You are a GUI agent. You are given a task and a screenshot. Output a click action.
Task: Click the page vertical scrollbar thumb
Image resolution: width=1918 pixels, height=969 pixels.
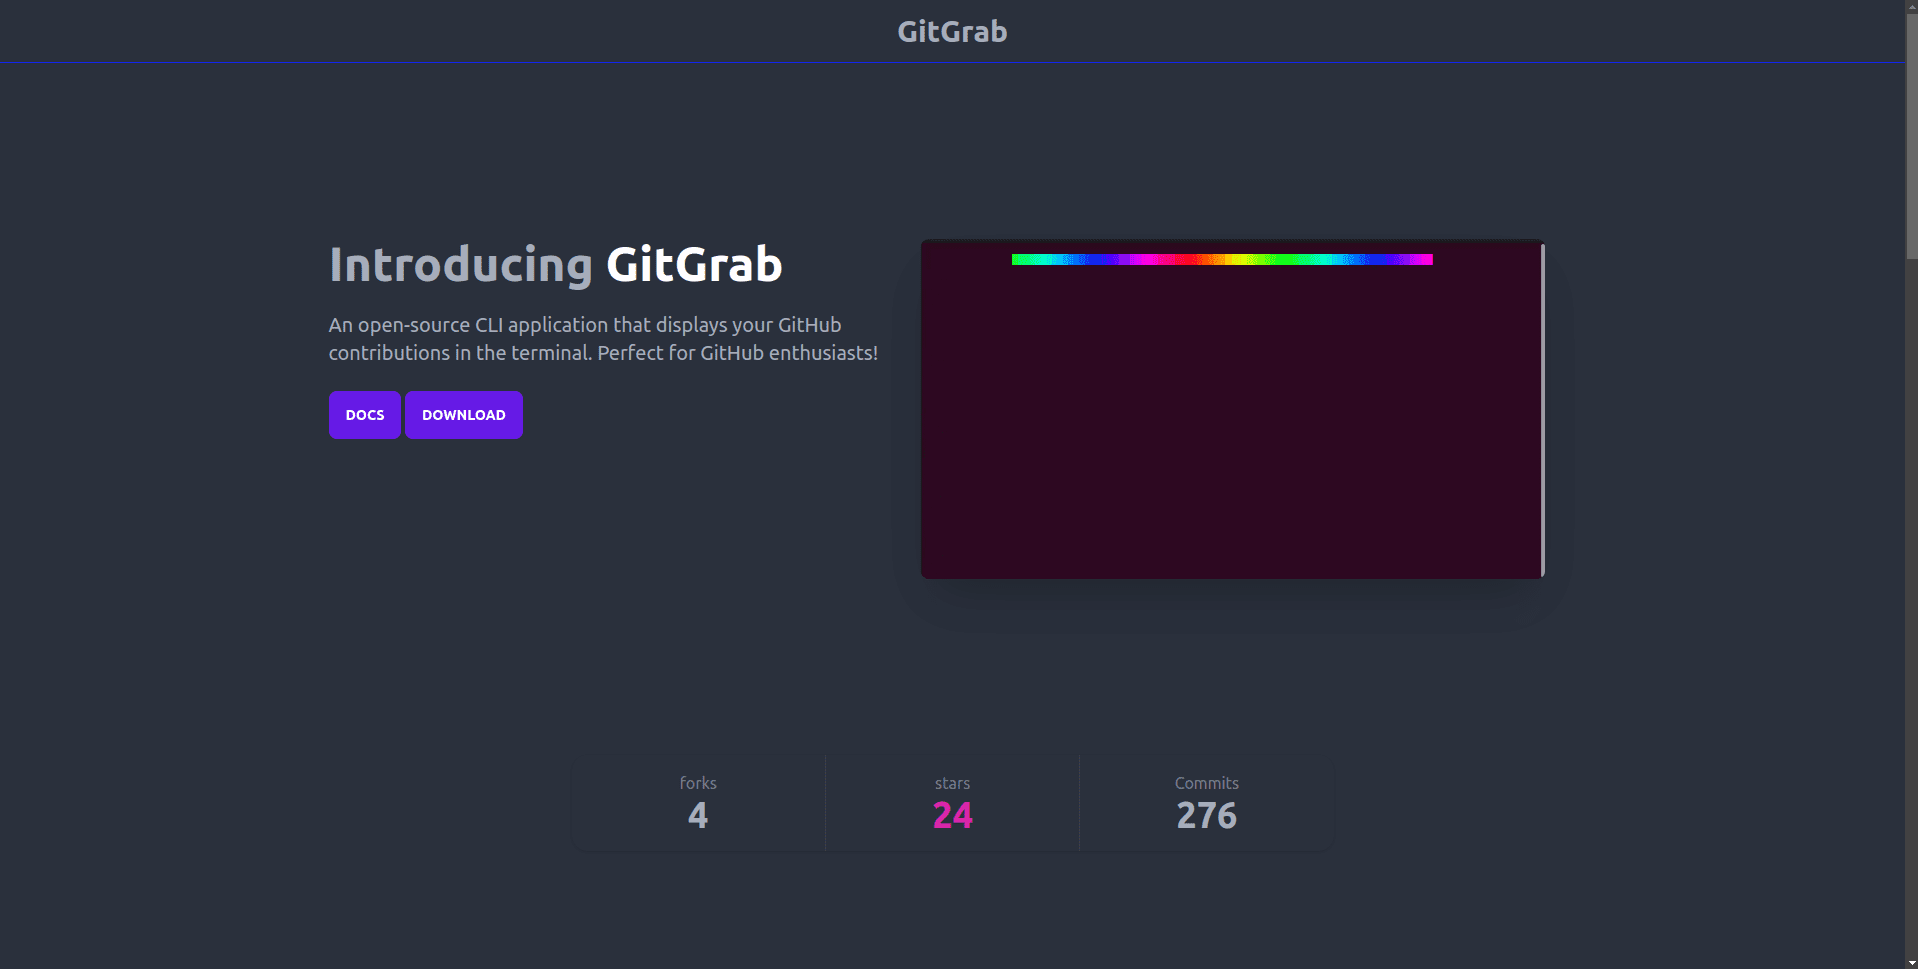click(1911, 135)
